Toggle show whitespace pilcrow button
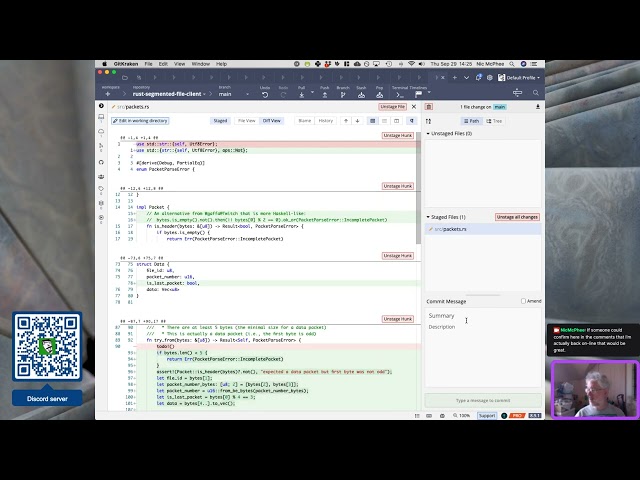This screenshot has width=640, height=480. click(411, 121)
